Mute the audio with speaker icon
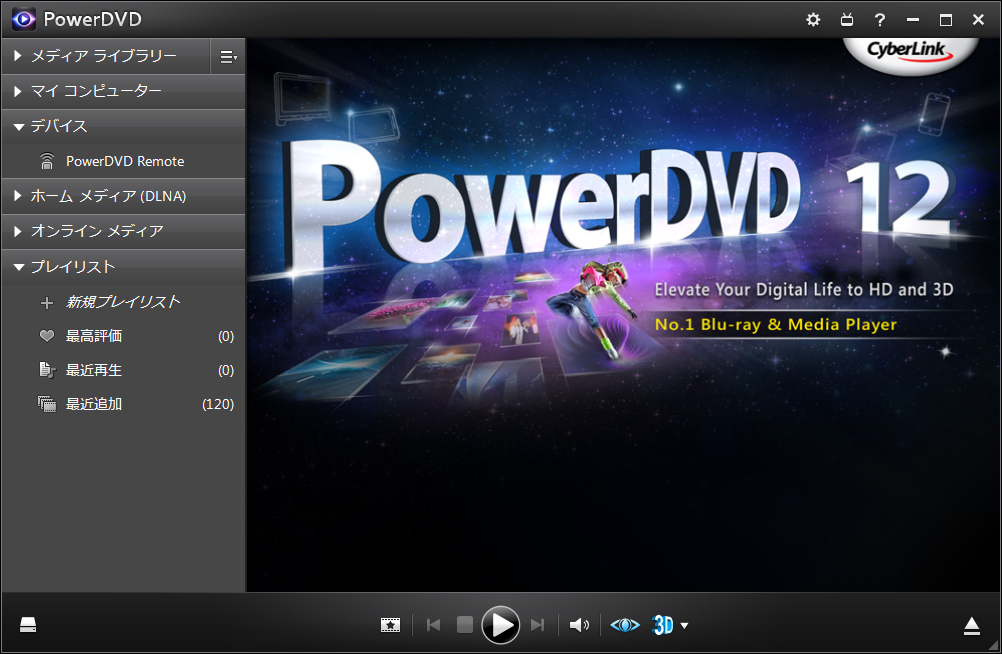This screenshot has width=1002, height=654. coord(579,624)
